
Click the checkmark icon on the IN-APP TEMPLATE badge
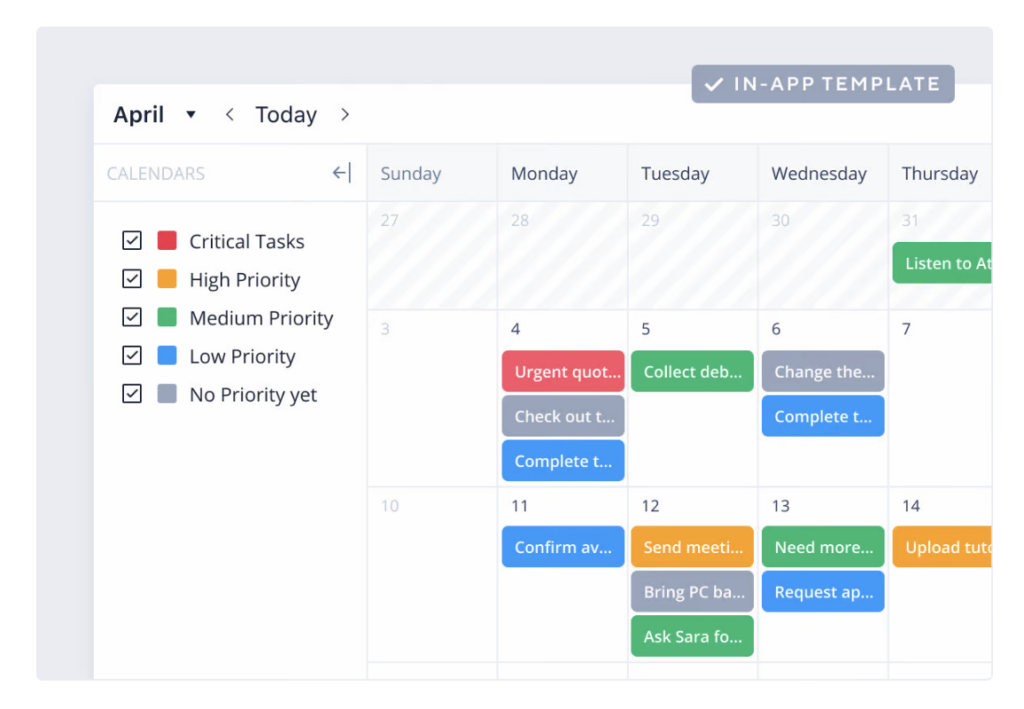point(713,84)
